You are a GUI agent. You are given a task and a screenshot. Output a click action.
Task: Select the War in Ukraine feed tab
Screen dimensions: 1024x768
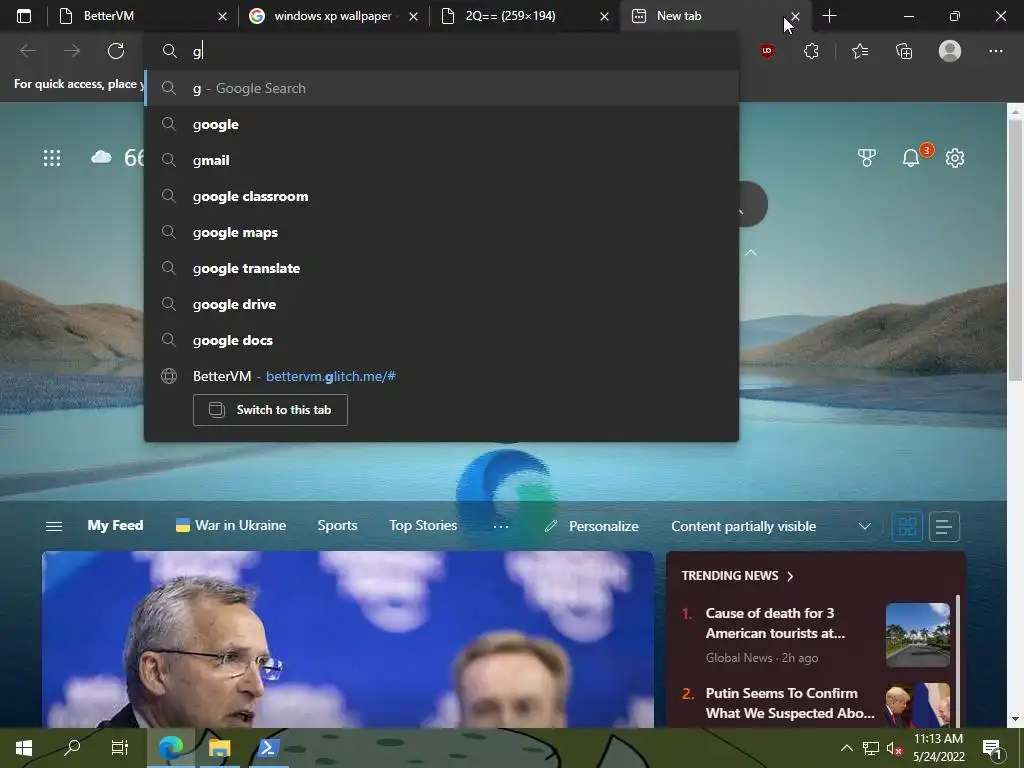(231, 526)
